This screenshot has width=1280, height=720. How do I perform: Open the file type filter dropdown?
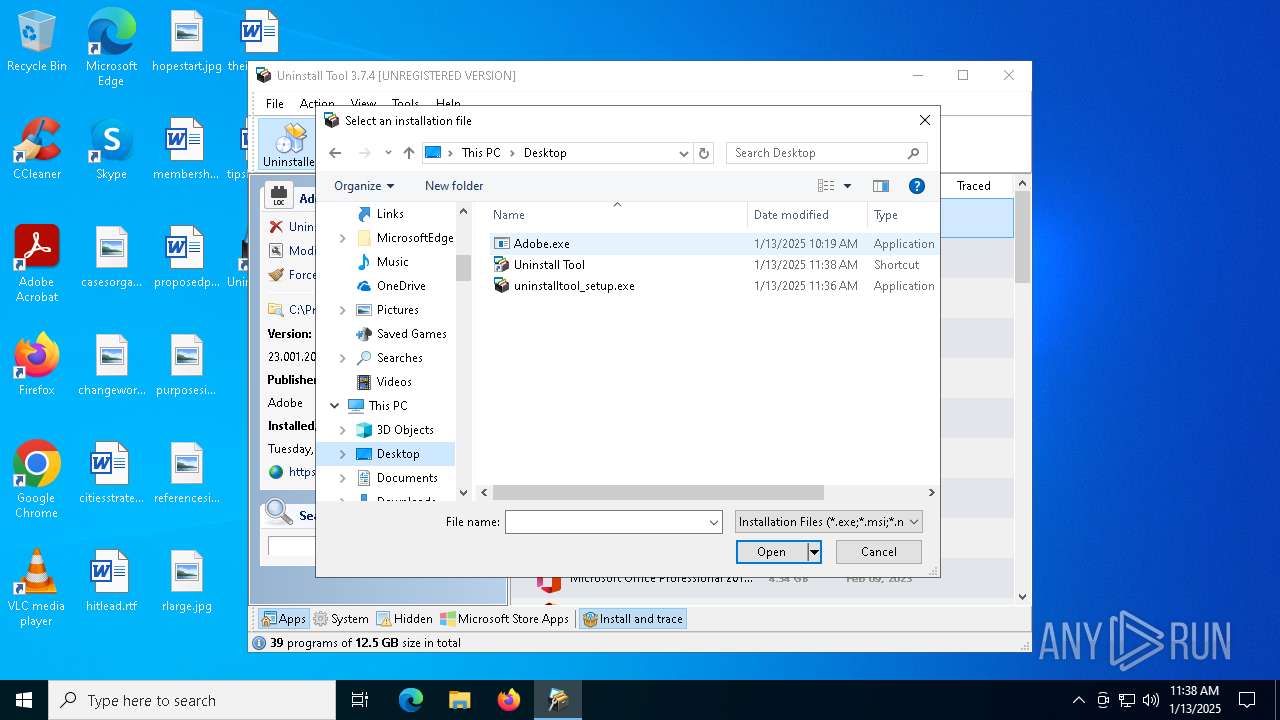(x=828, y=522)
